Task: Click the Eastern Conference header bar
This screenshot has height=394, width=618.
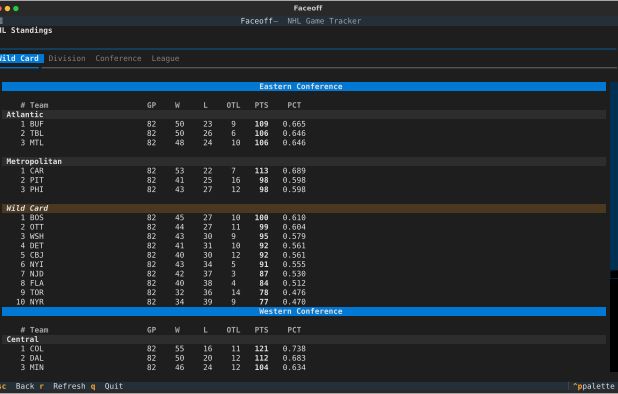Action: click(304, 87)
